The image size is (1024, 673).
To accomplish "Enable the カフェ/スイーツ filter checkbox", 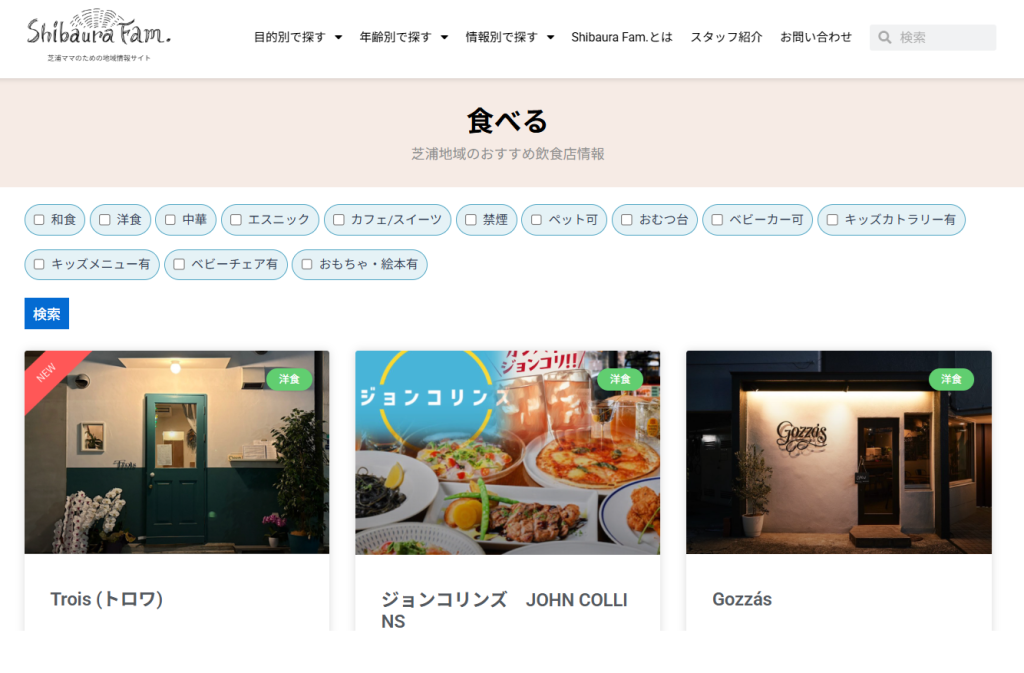I will point(339,220).
